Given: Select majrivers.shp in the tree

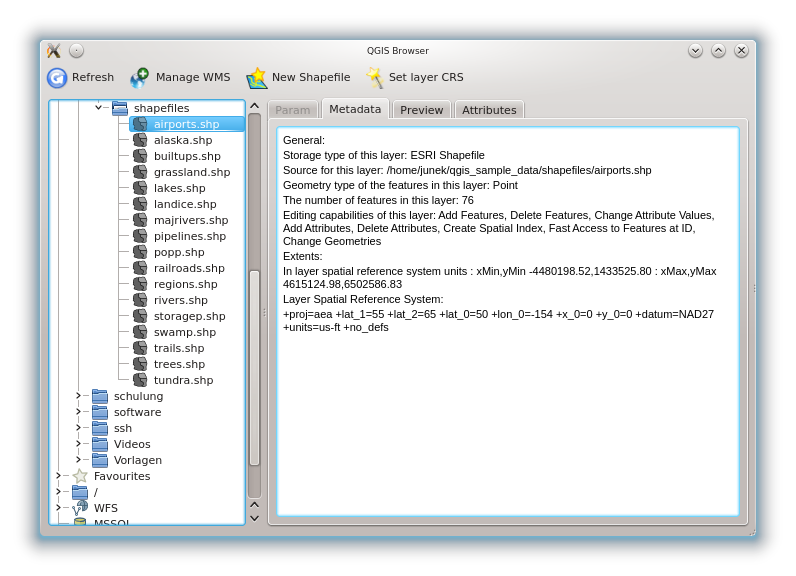Looking at the screenshot, I should 191,220.
